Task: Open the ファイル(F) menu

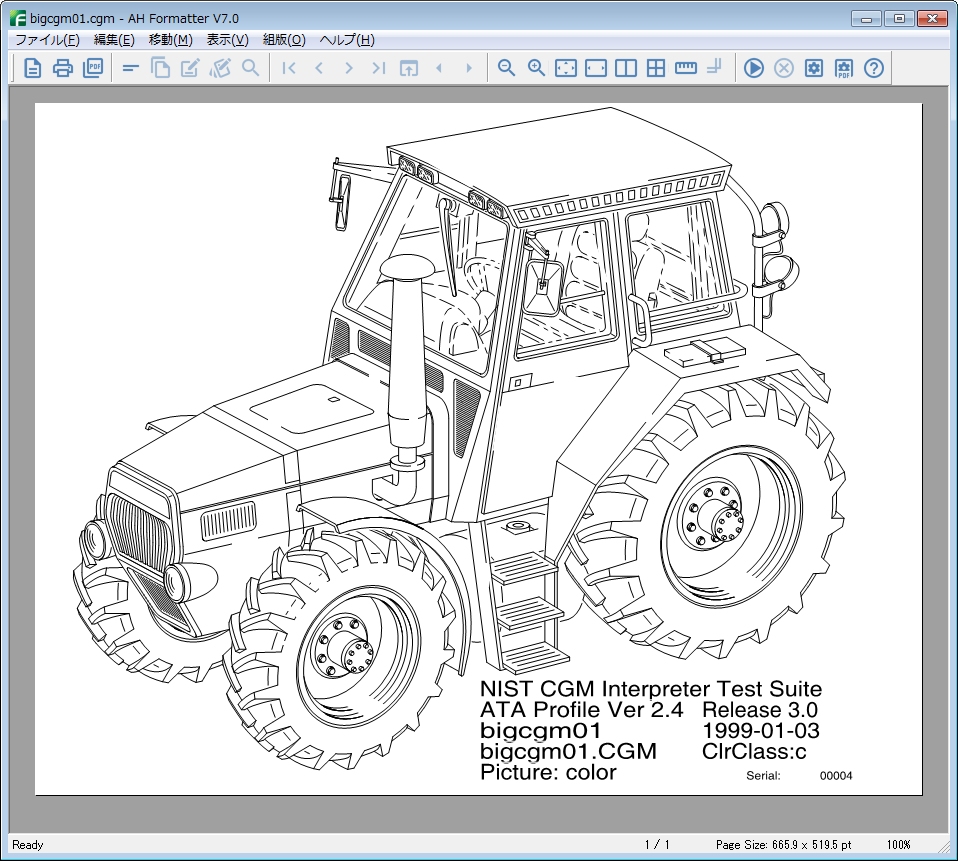Action: [47, 40]
